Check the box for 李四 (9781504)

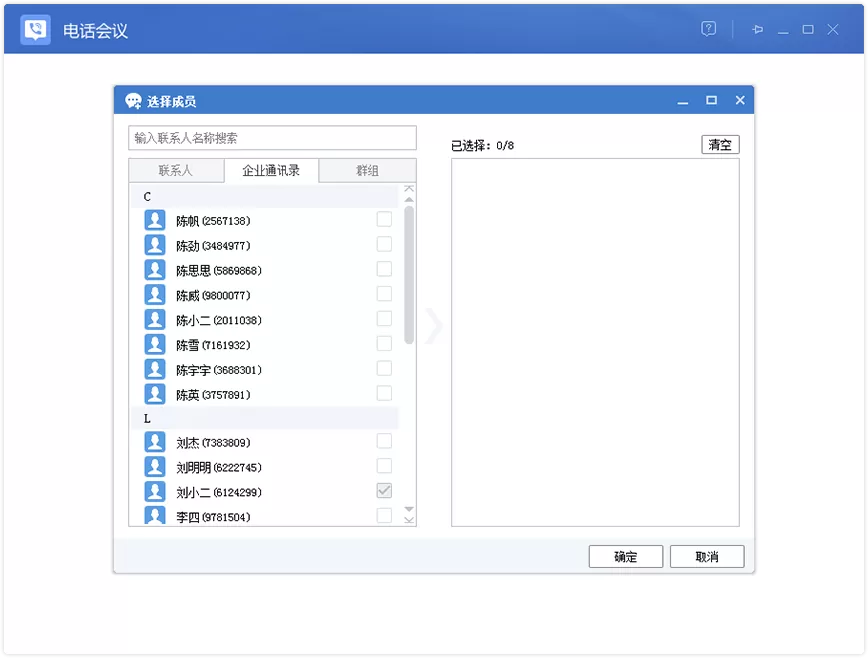tap(384, 515)
